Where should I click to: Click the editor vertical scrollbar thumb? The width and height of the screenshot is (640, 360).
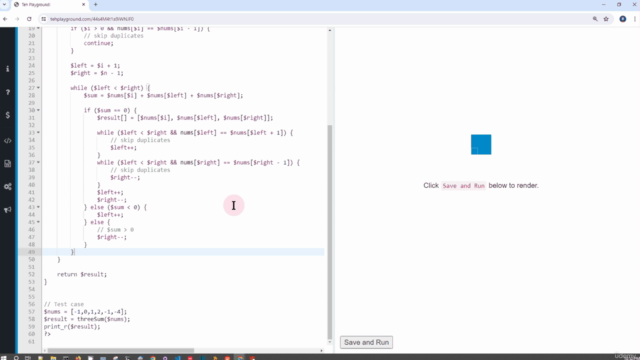coord(330,233)
